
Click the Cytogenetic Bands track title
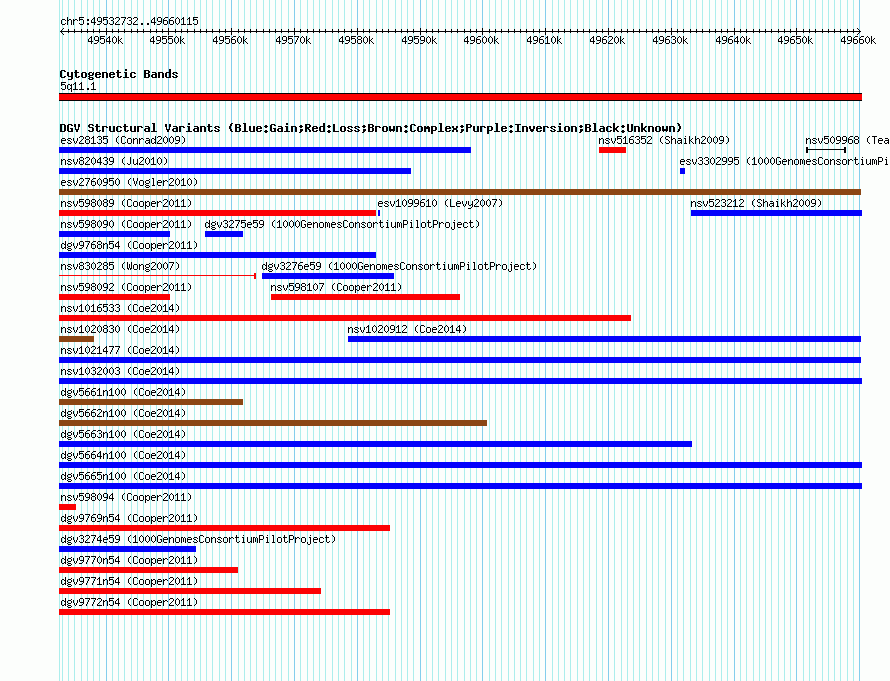click(119, 74)
